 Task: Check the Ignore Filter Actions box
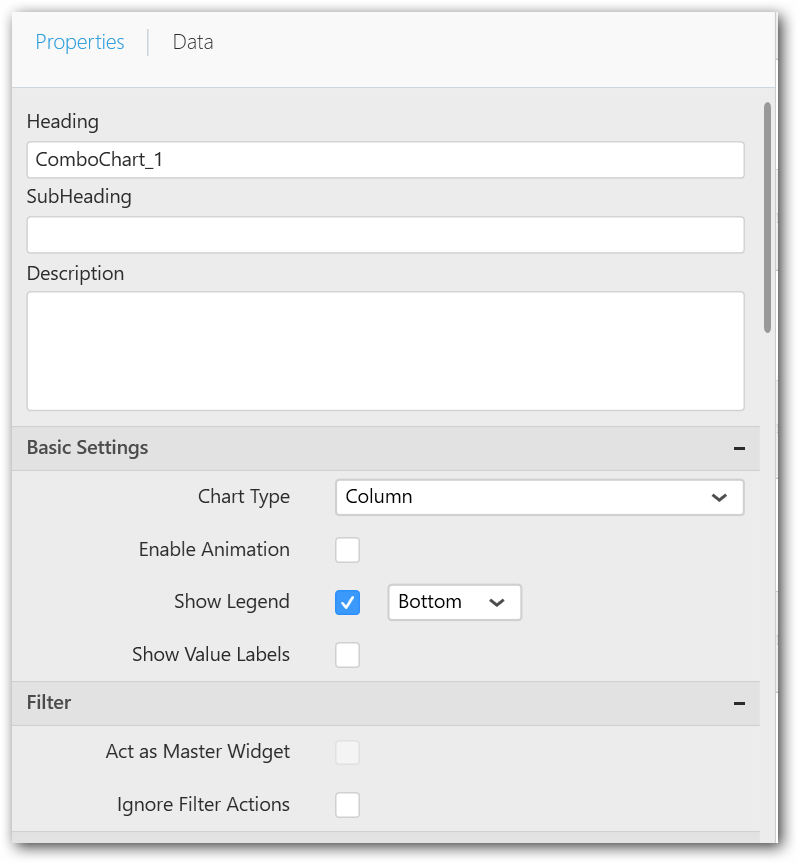pyautogui.click(x=347, y=805)
